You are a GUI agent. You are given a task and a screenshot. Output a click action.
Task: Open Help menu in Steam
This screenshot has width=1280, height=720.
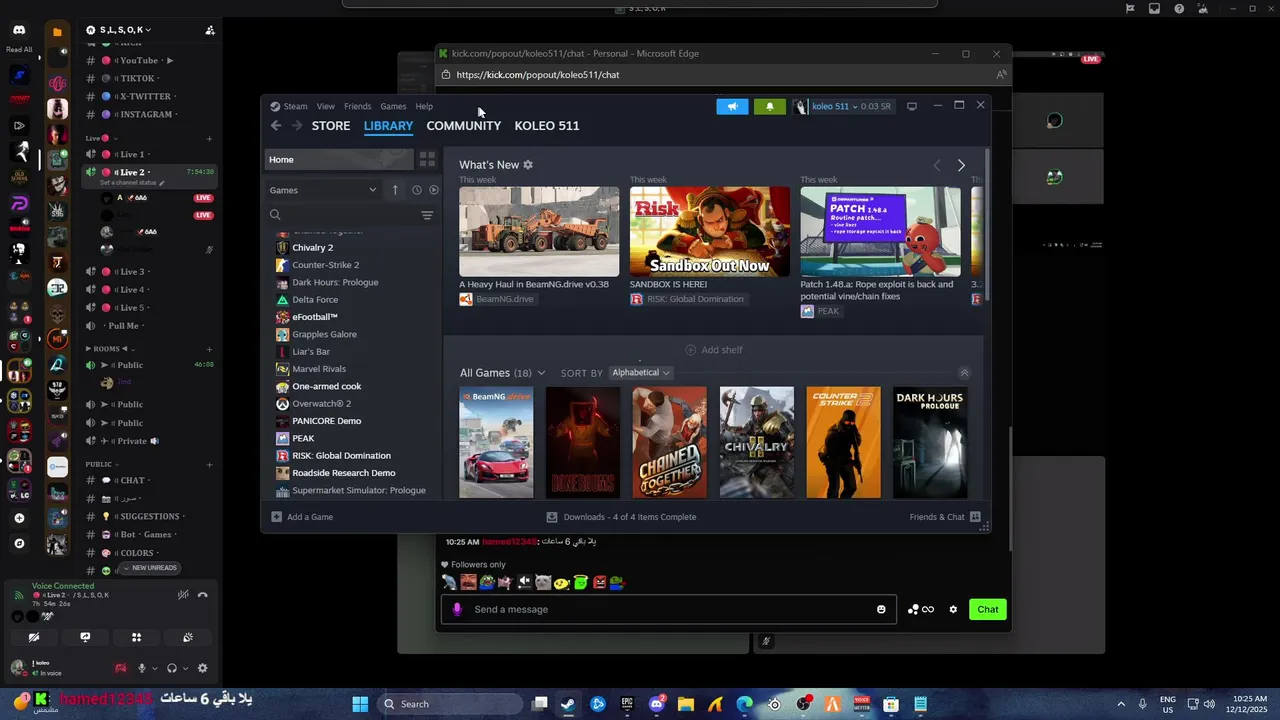[424, 106]
